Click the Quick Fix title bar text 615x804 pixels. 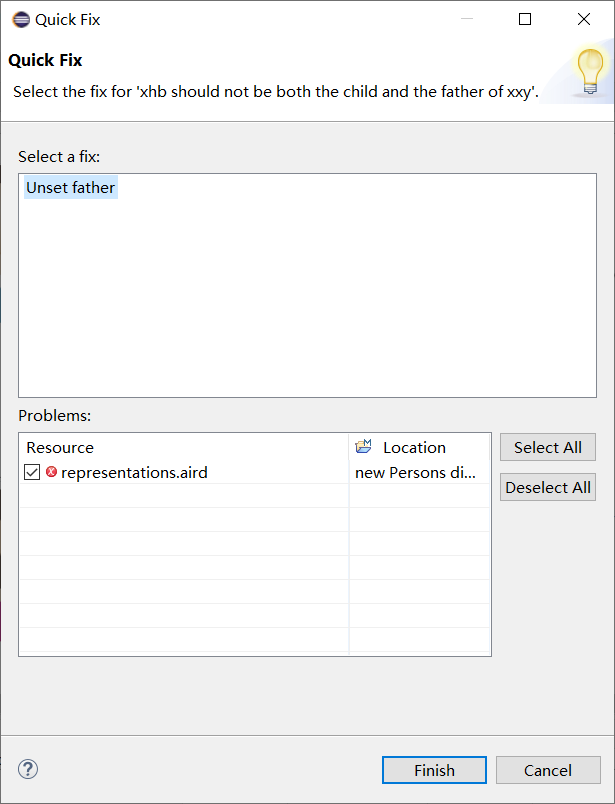coord(68,19)
